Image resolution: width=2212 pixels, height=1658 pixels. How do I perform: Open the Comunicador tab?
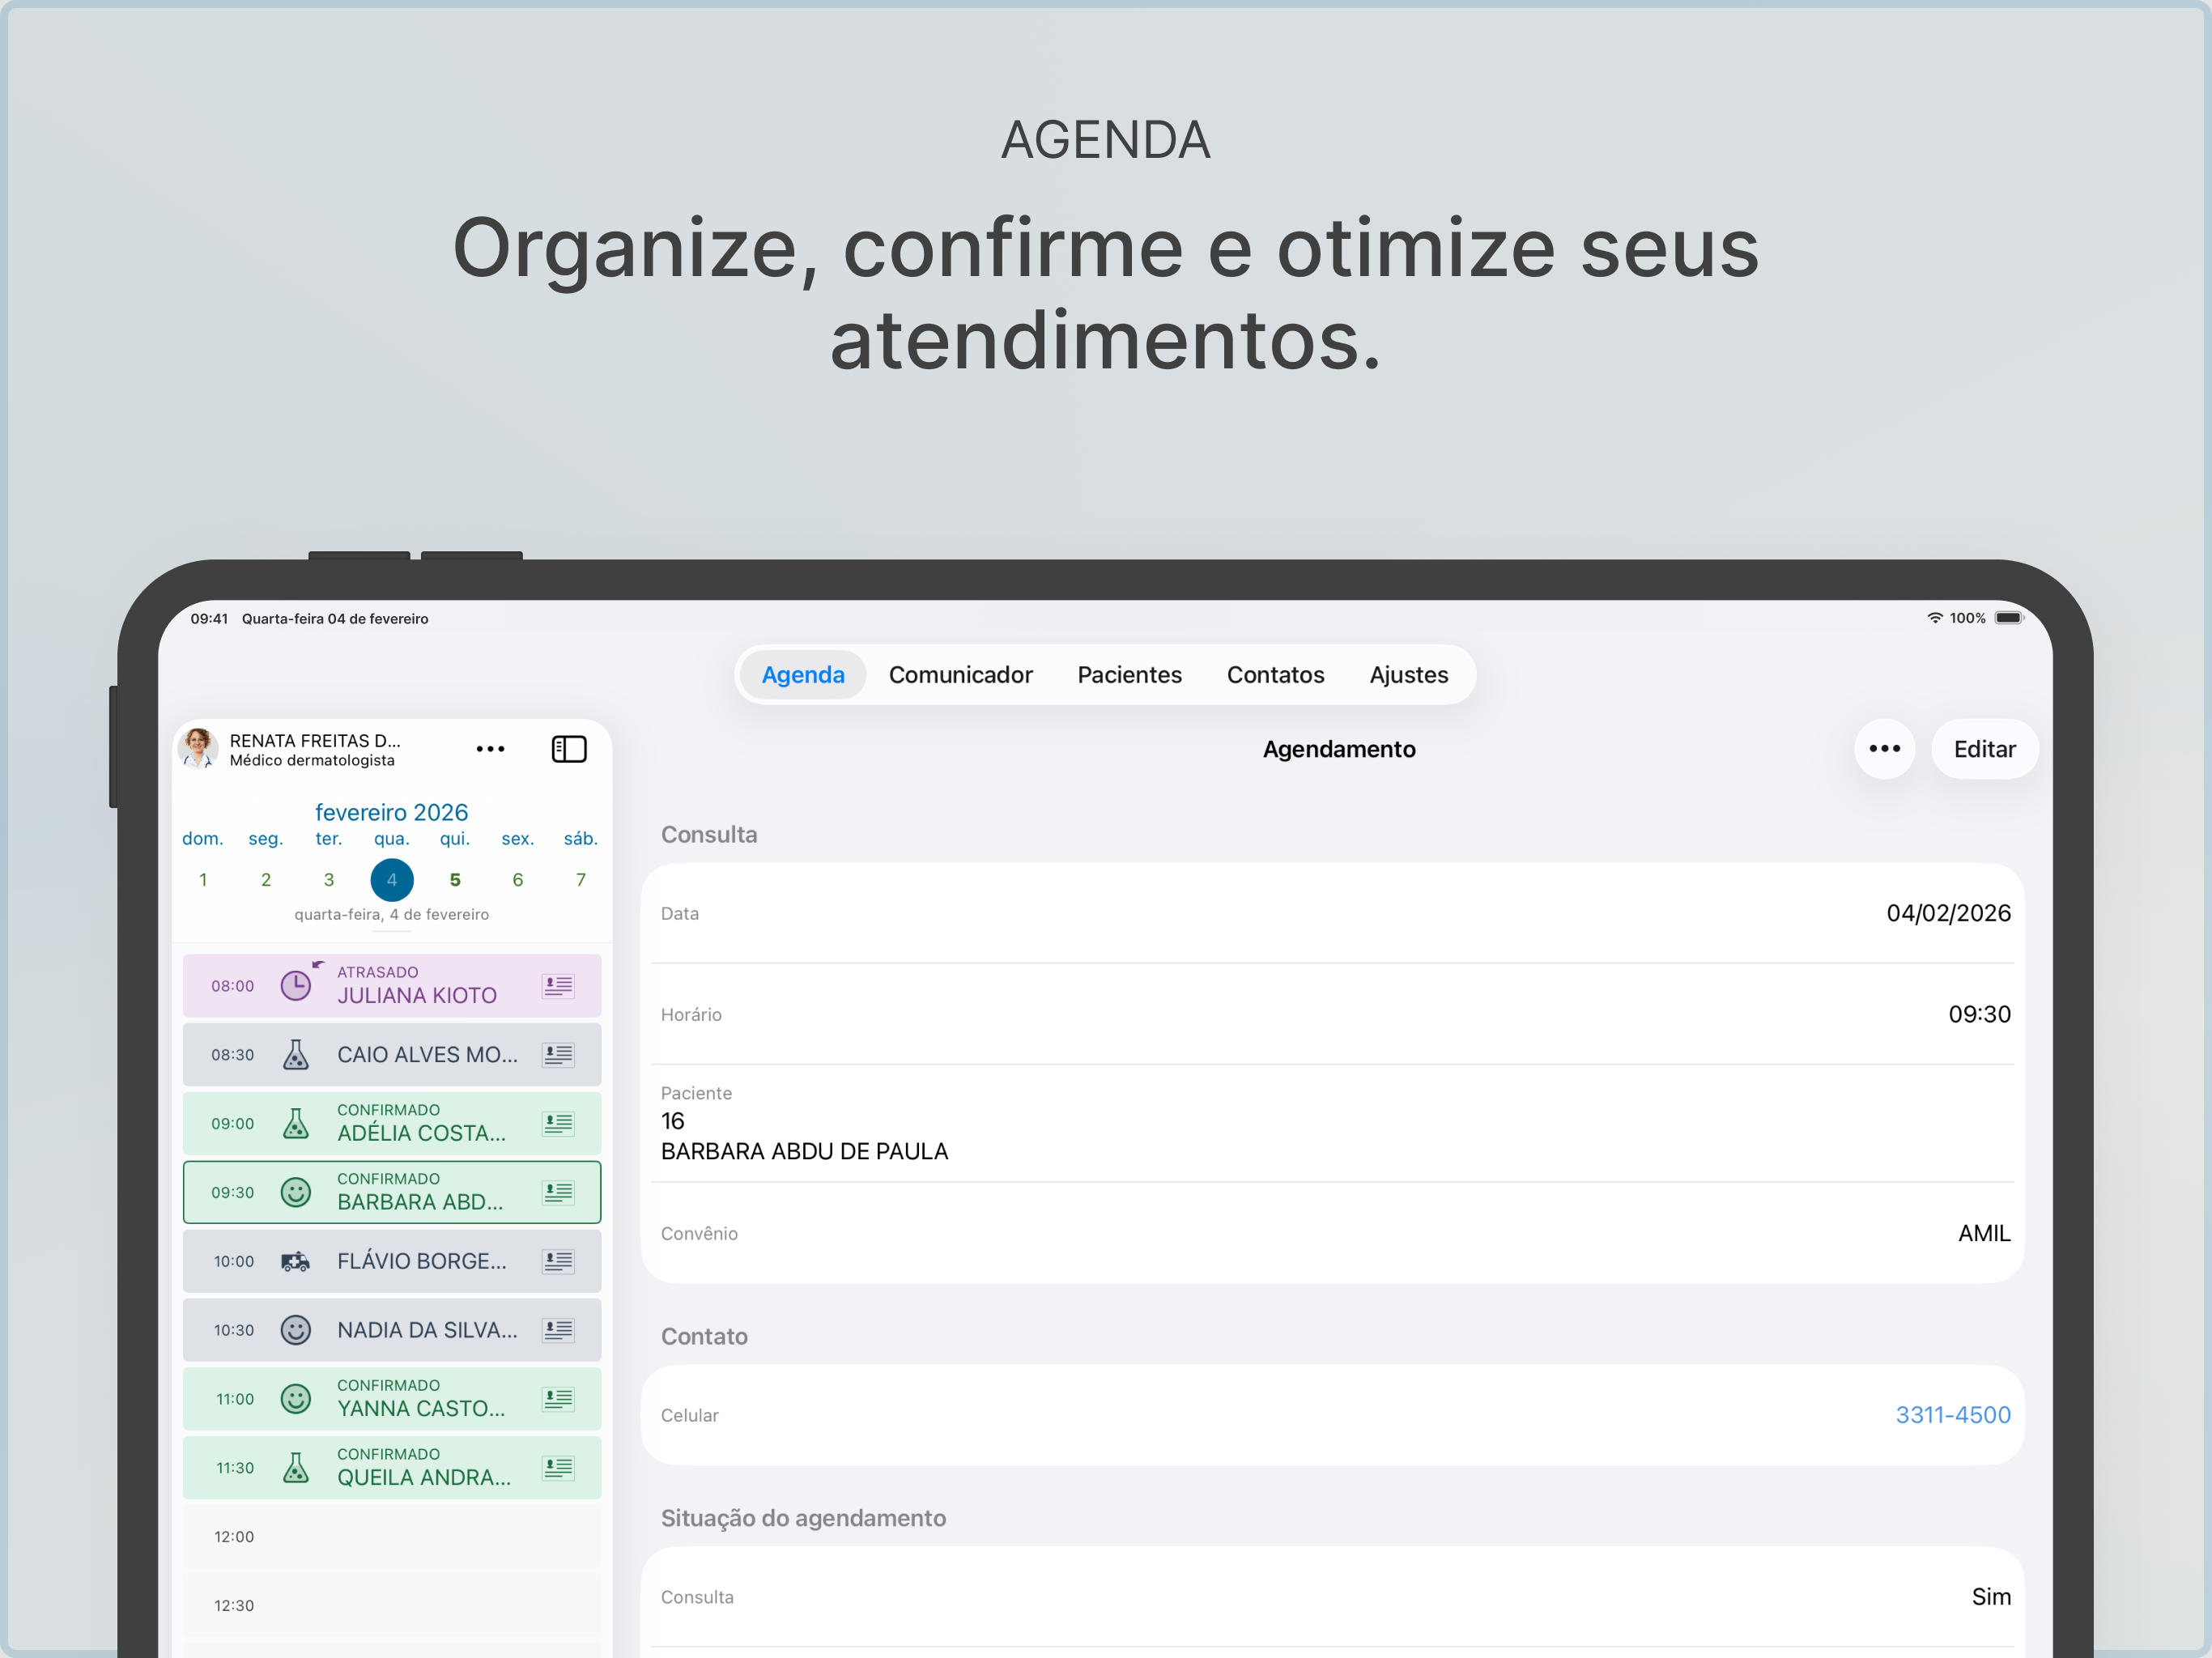coord(960,675)
